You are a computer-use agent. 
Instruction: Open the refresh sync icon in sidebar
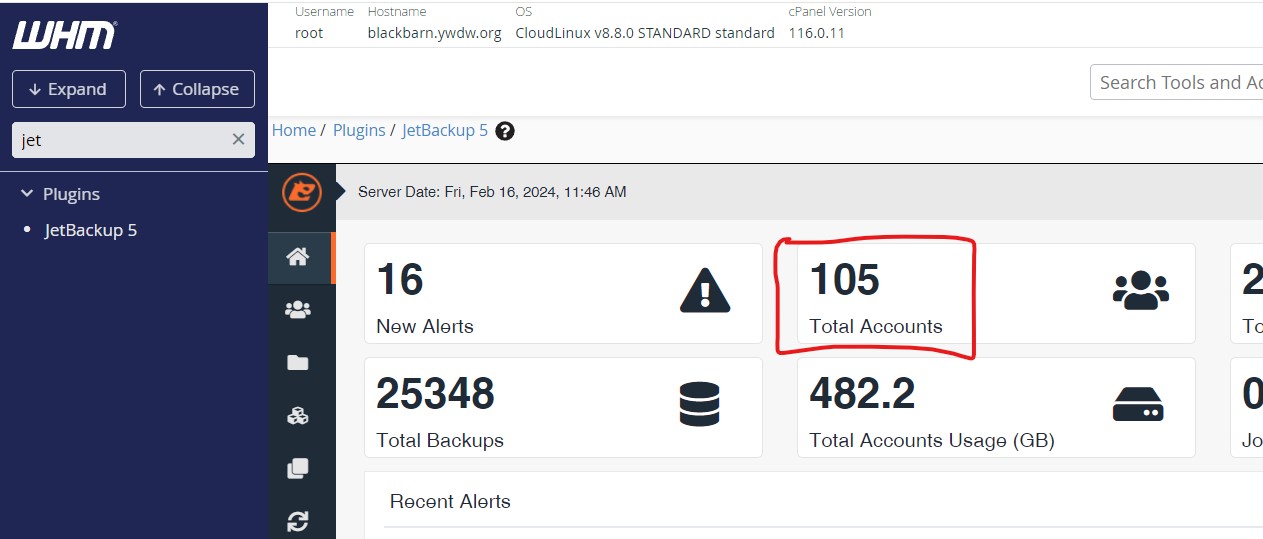tap(297, 521)
